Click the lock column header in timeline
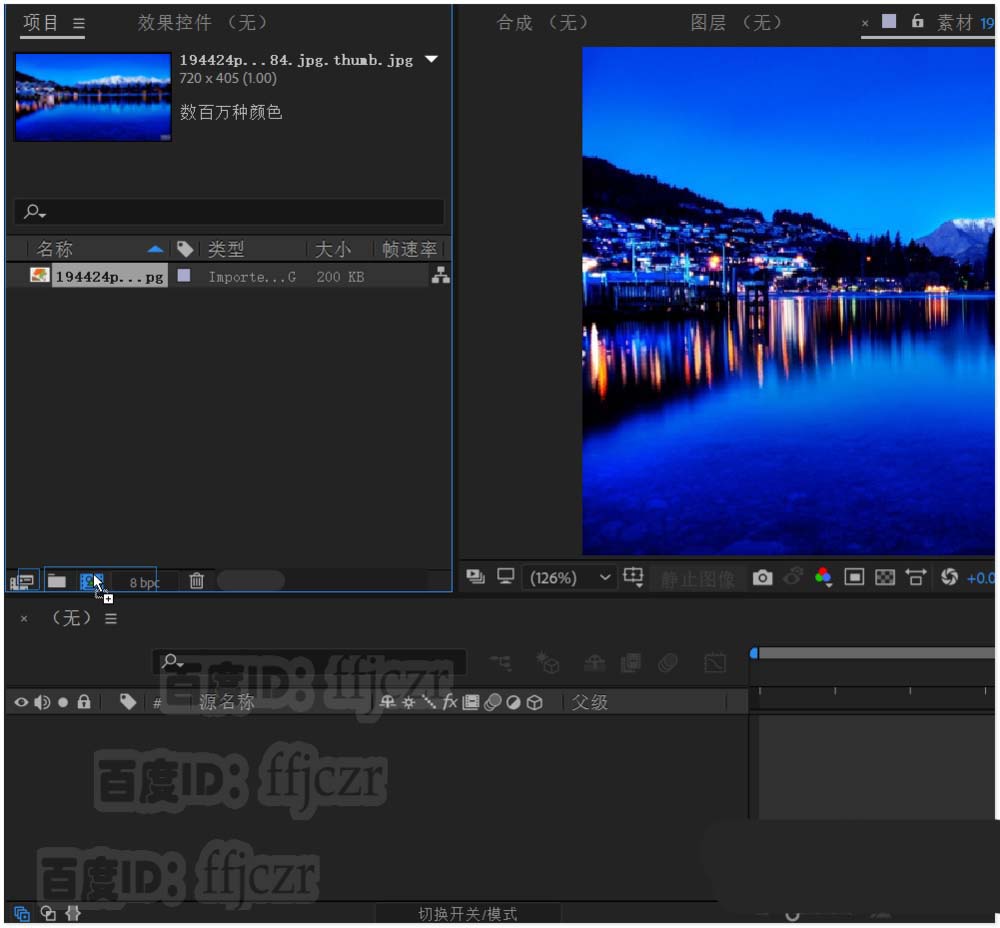This screenshot has height=928, width=1000. [84, 702]
